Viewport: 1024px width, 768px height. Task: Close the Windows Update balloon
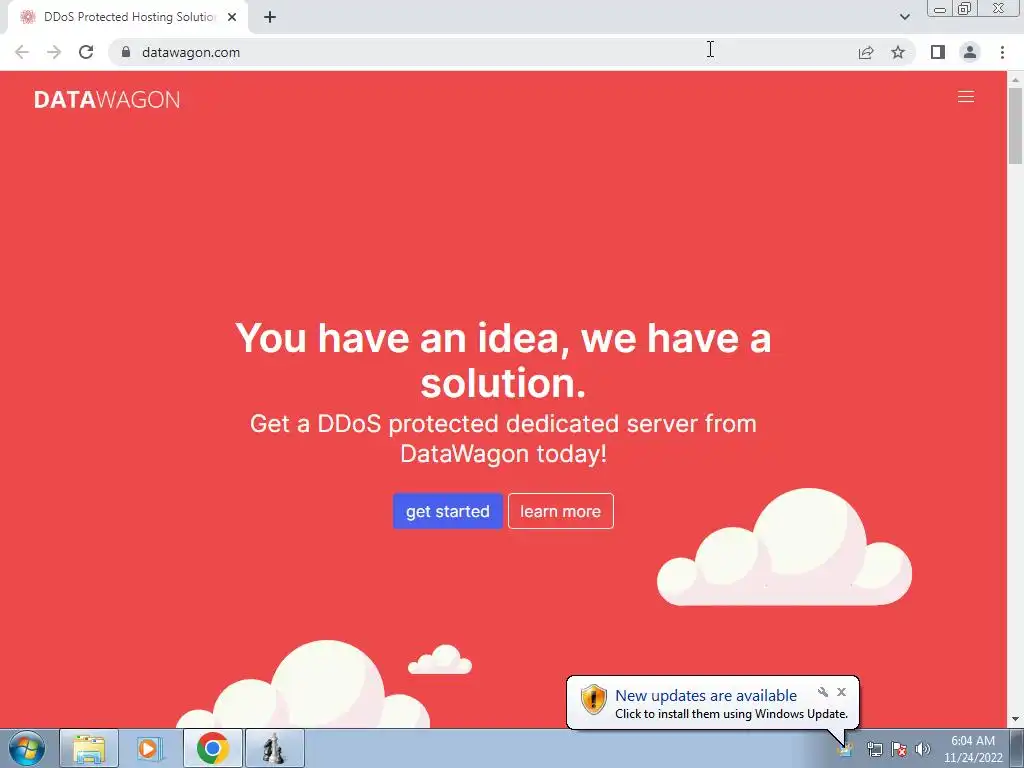pos(841,692)
